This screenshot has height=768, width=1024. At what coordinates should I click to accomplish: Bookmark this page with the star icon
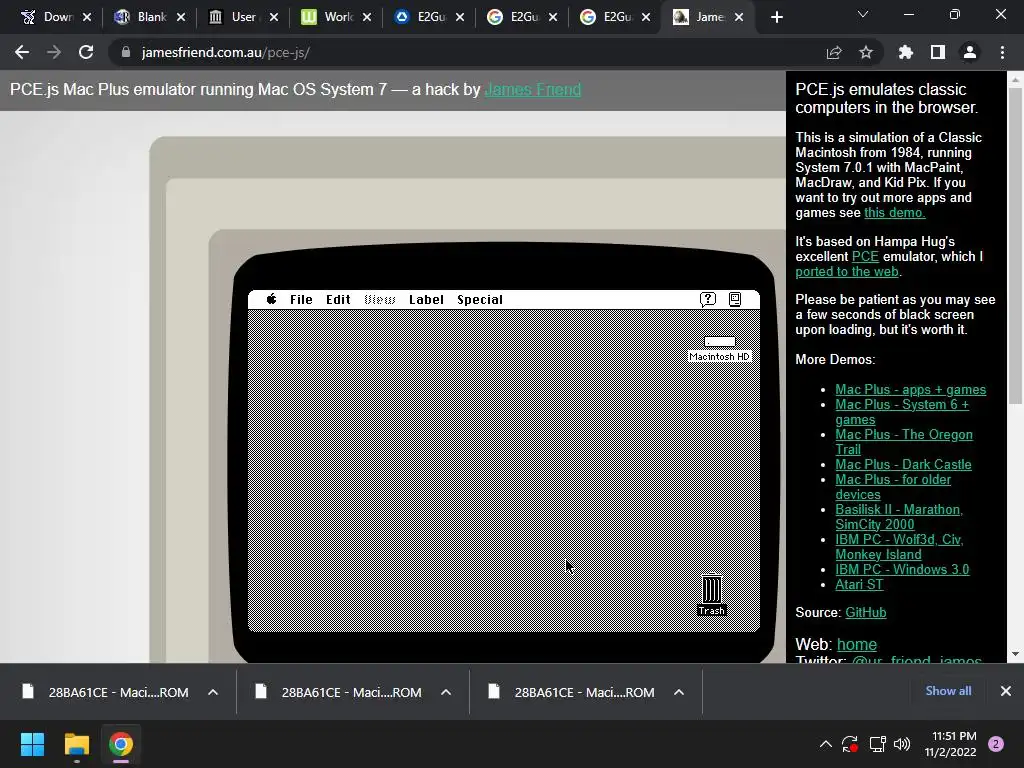(x=866, y=52)
